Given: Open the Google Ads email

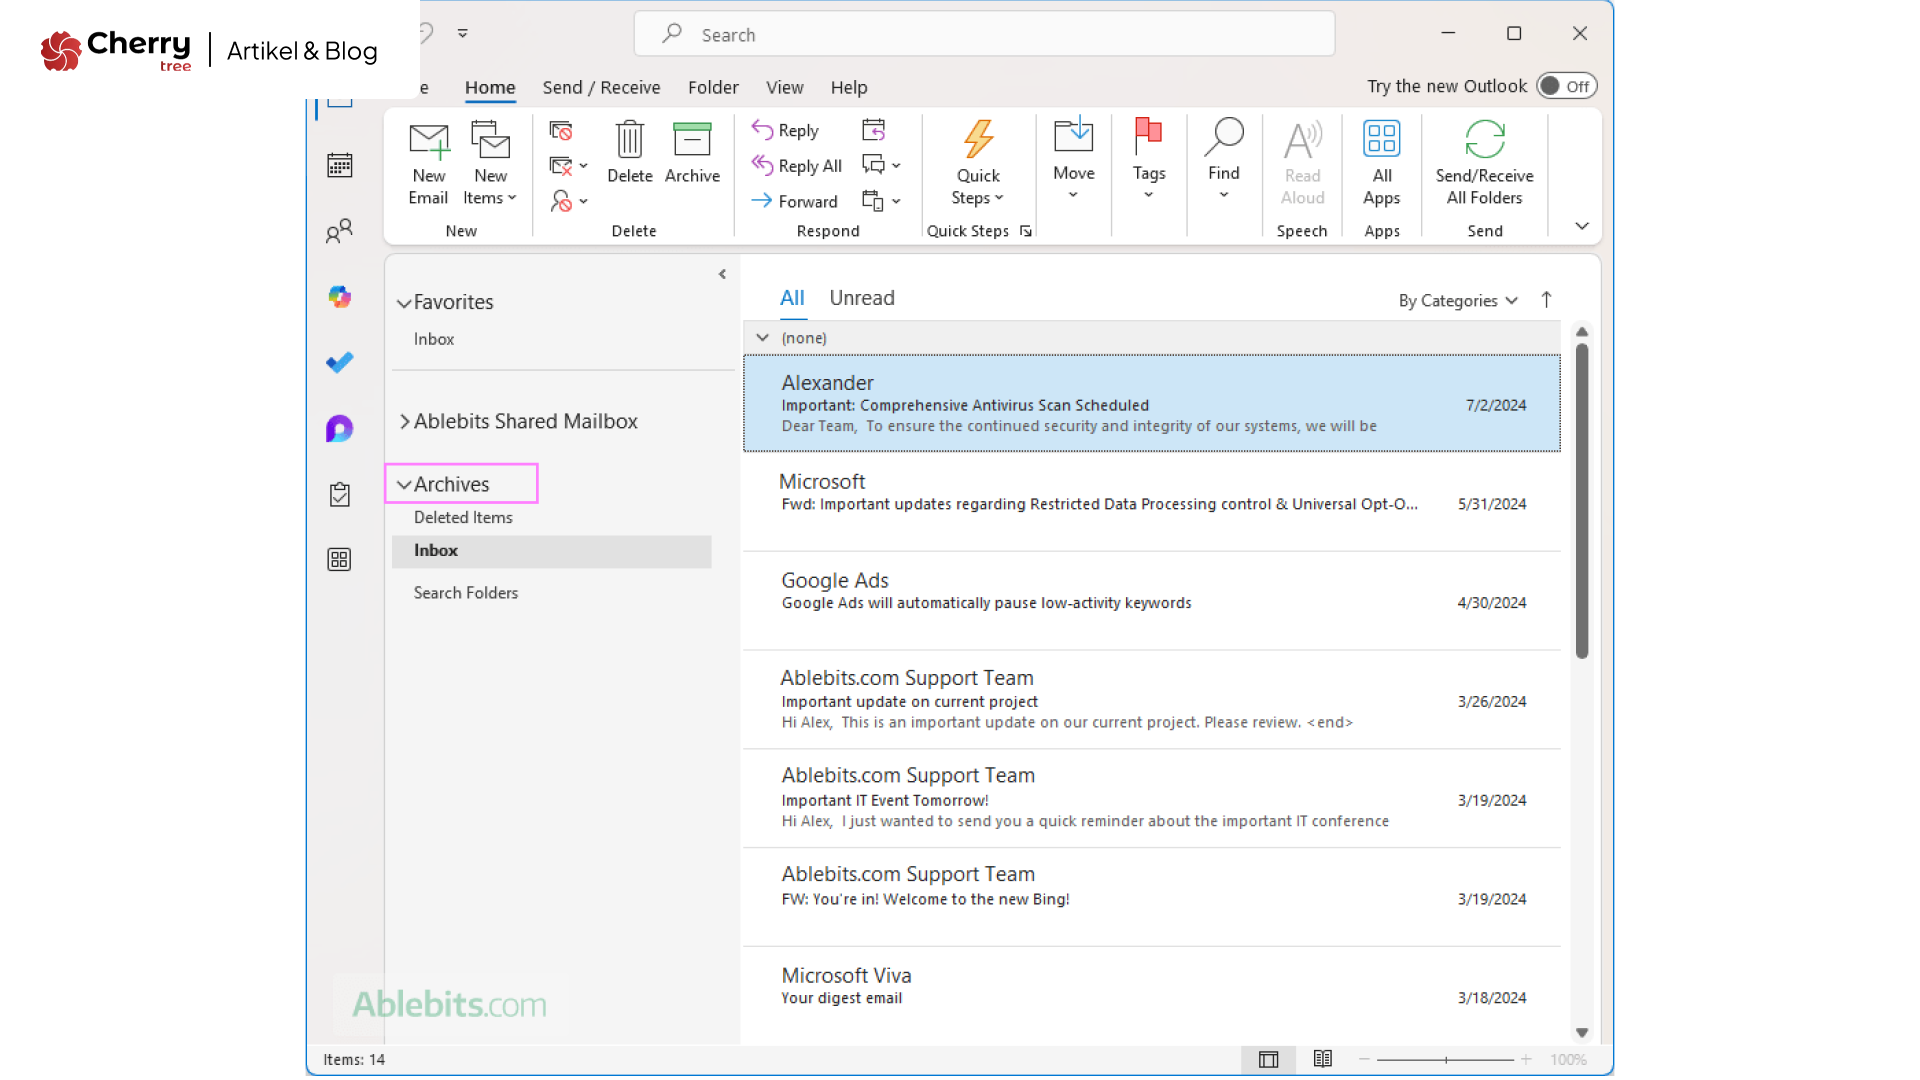Looking at the screenshot, I should (1151, 601).
